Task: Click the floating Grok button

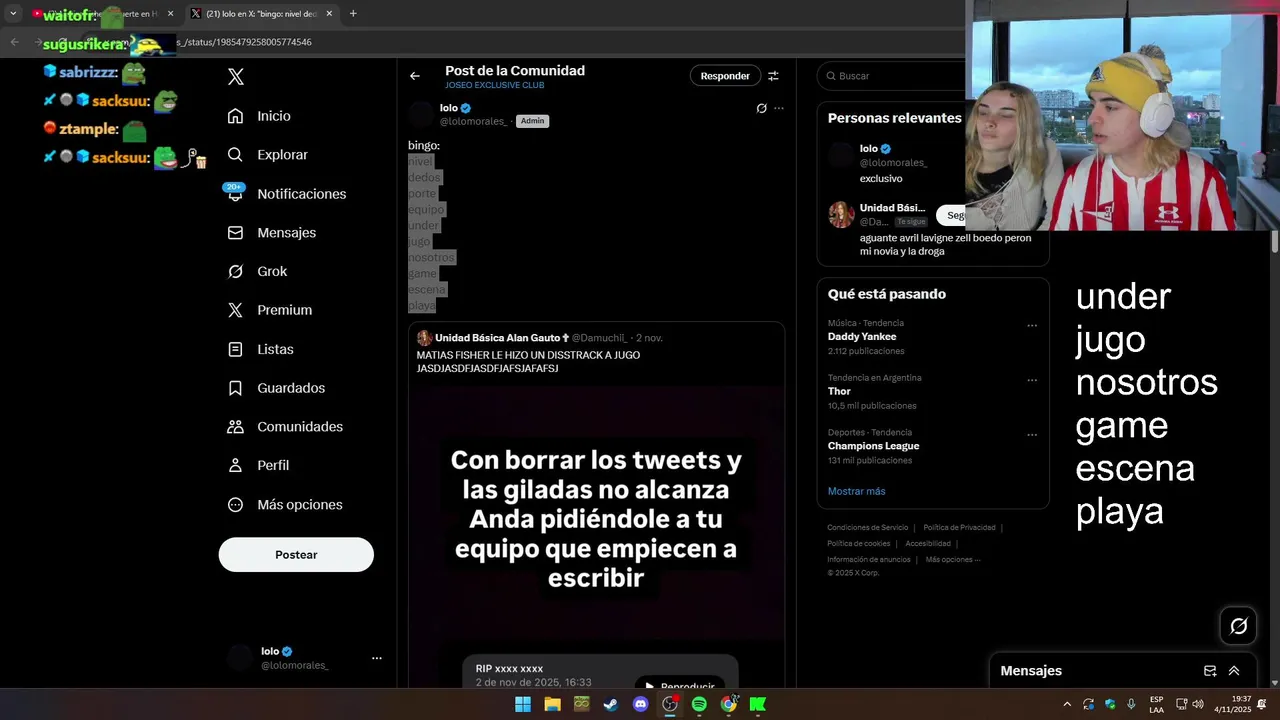Action: [1238, 626]
